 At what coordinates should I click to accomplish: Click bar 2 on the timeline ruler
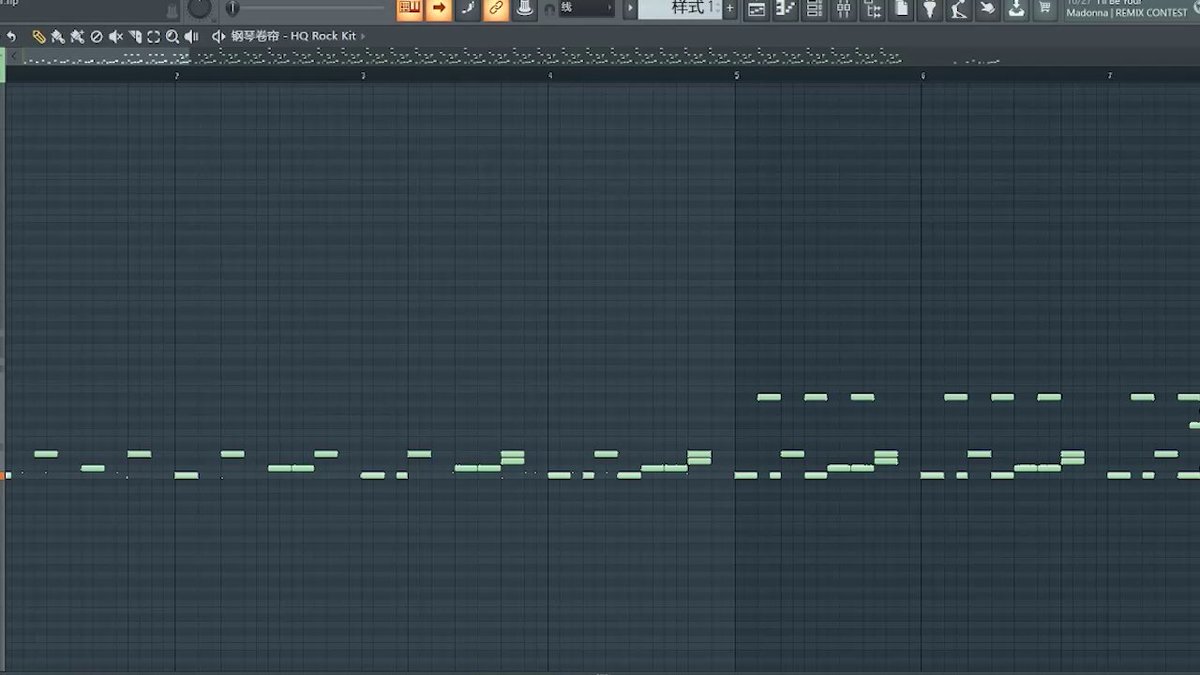(176, 76)
